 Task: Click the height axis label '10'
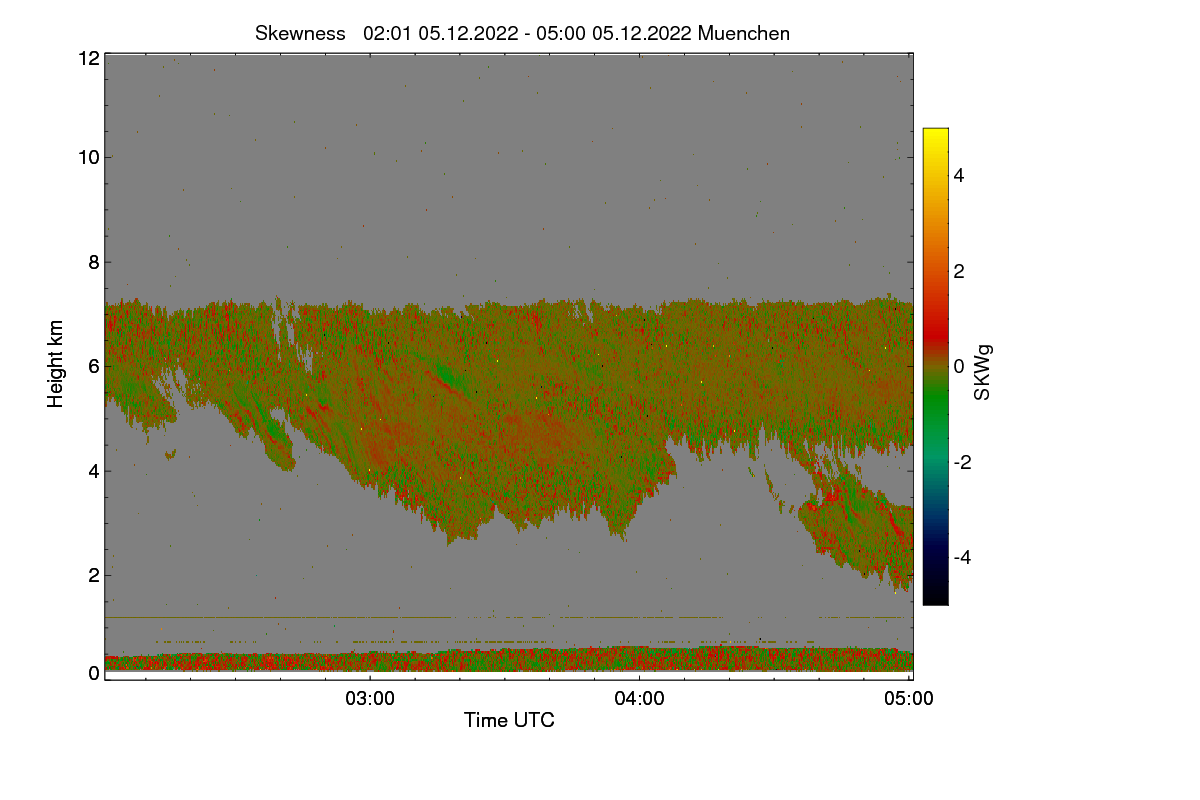coord(88,157)
